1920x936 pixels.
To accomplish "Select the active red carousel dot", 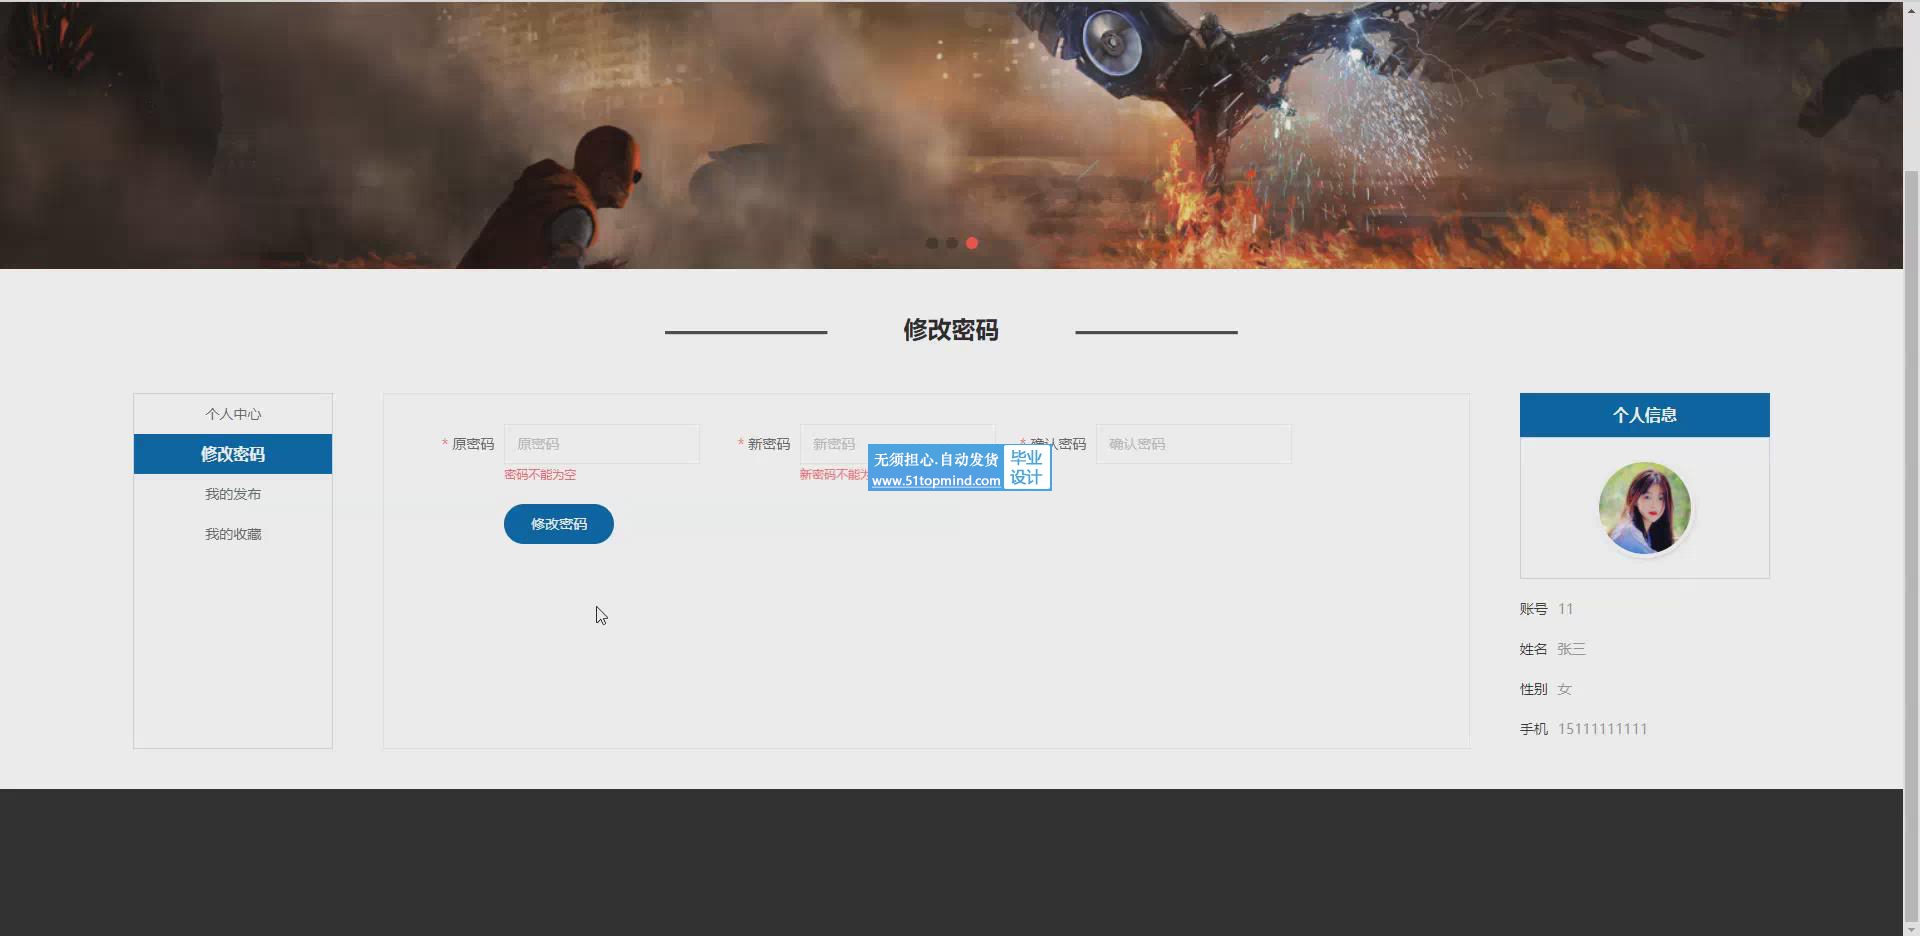I will point(972,243).
